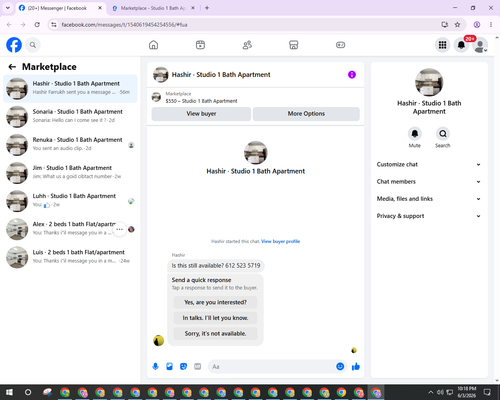Open the Marketplace storefront icon

[x=293, y=45]
